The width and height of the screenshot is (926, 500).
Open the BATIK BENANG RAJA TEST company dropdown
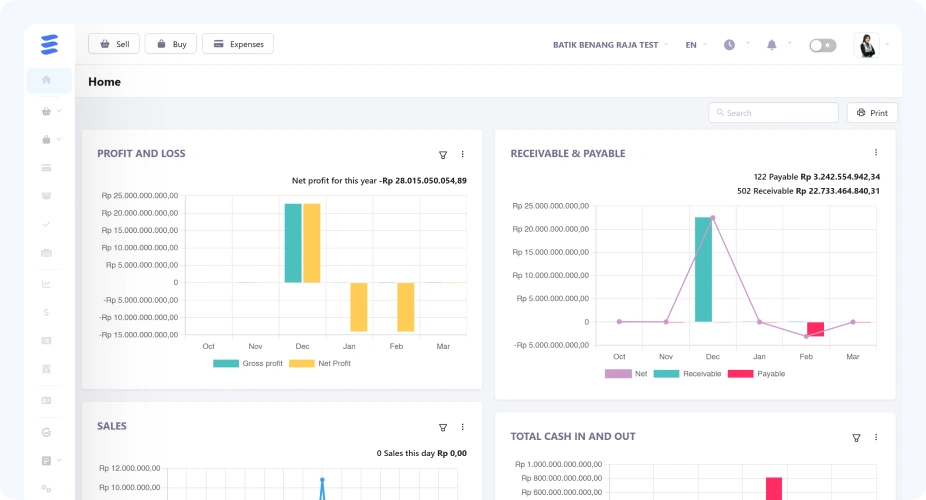coord(610,45)
